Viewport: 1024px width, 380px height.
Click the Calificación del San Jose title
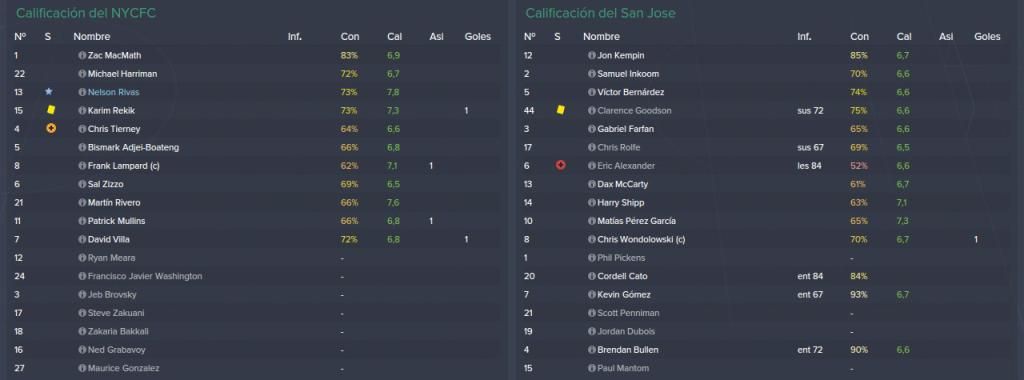click(x=600, y=13)
